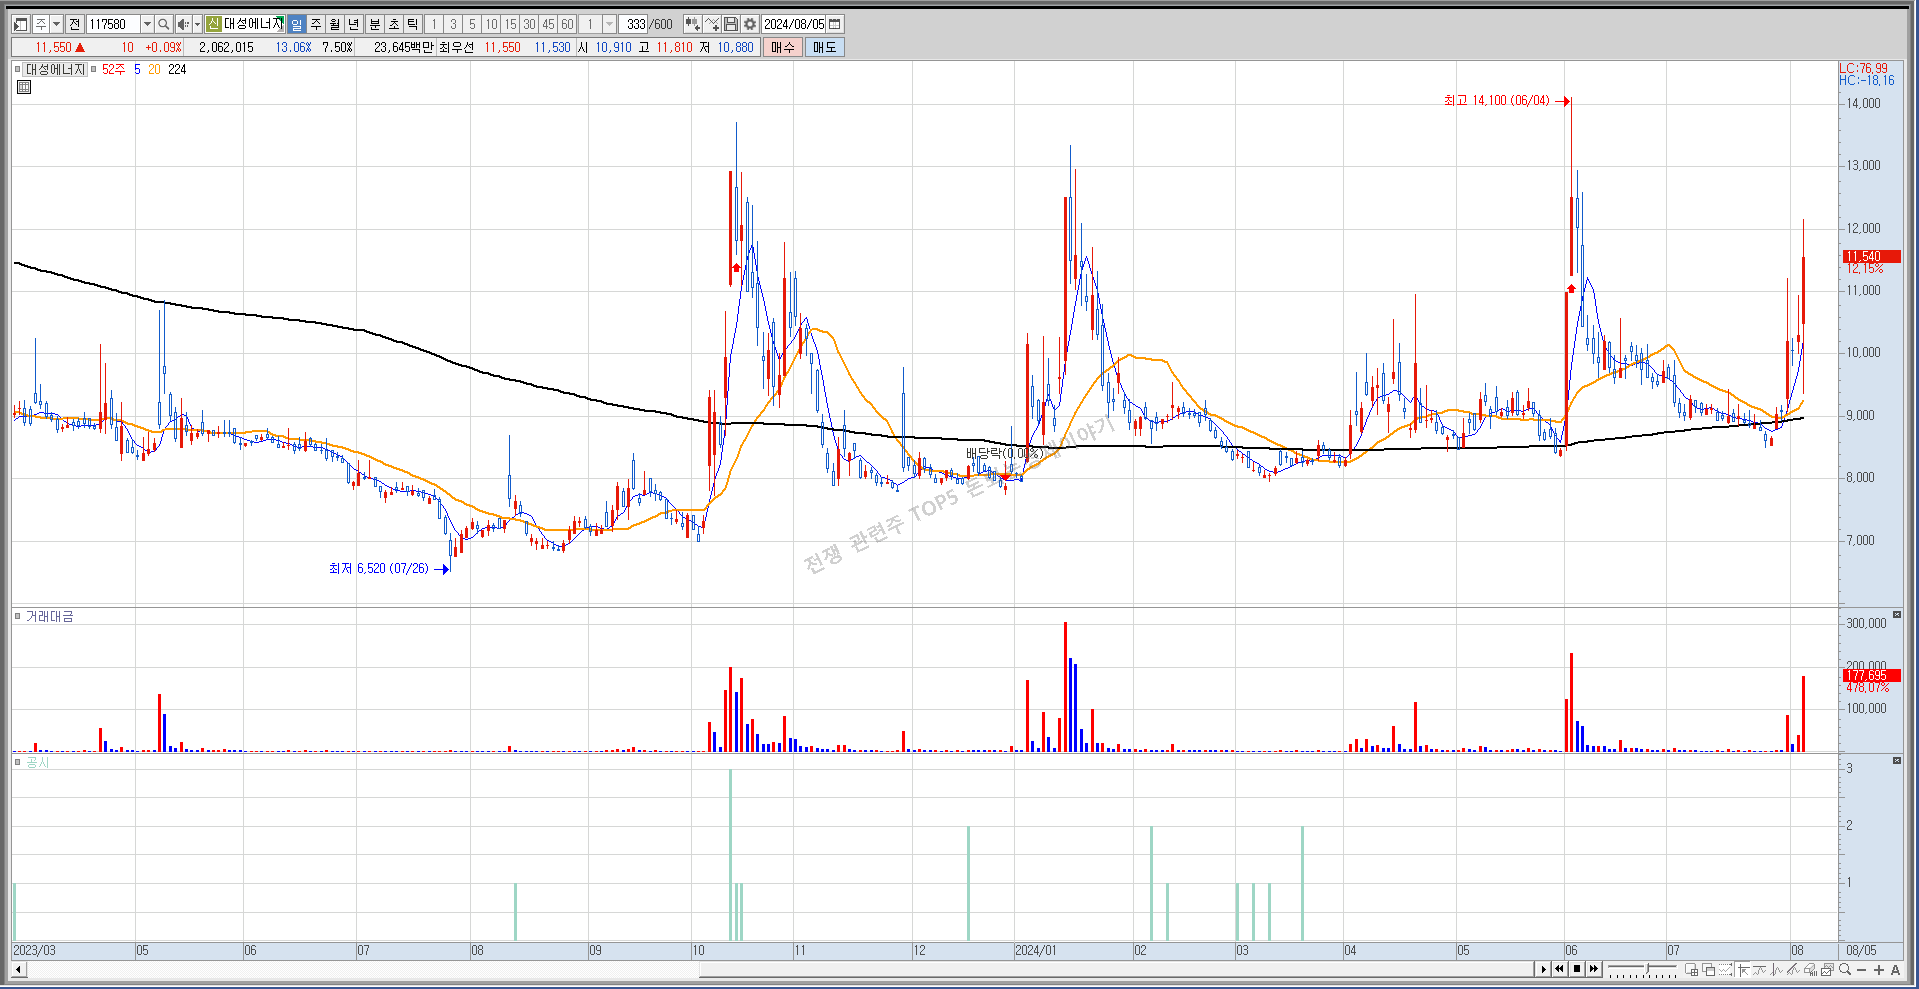Open the indicator add icon next to 600
1919x989 pixels.
[692, 24]
